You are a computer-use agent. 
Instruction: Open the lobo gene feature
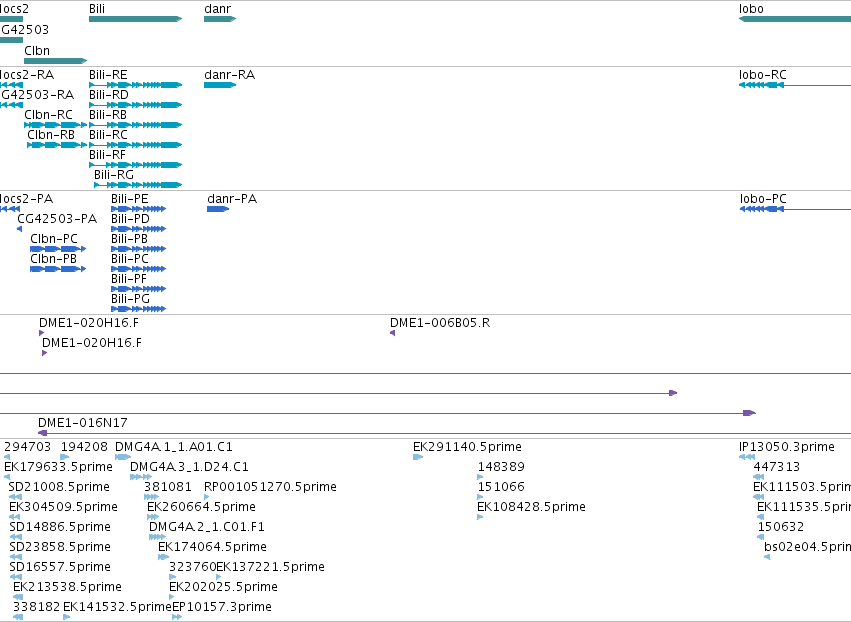tap(795, 19)
